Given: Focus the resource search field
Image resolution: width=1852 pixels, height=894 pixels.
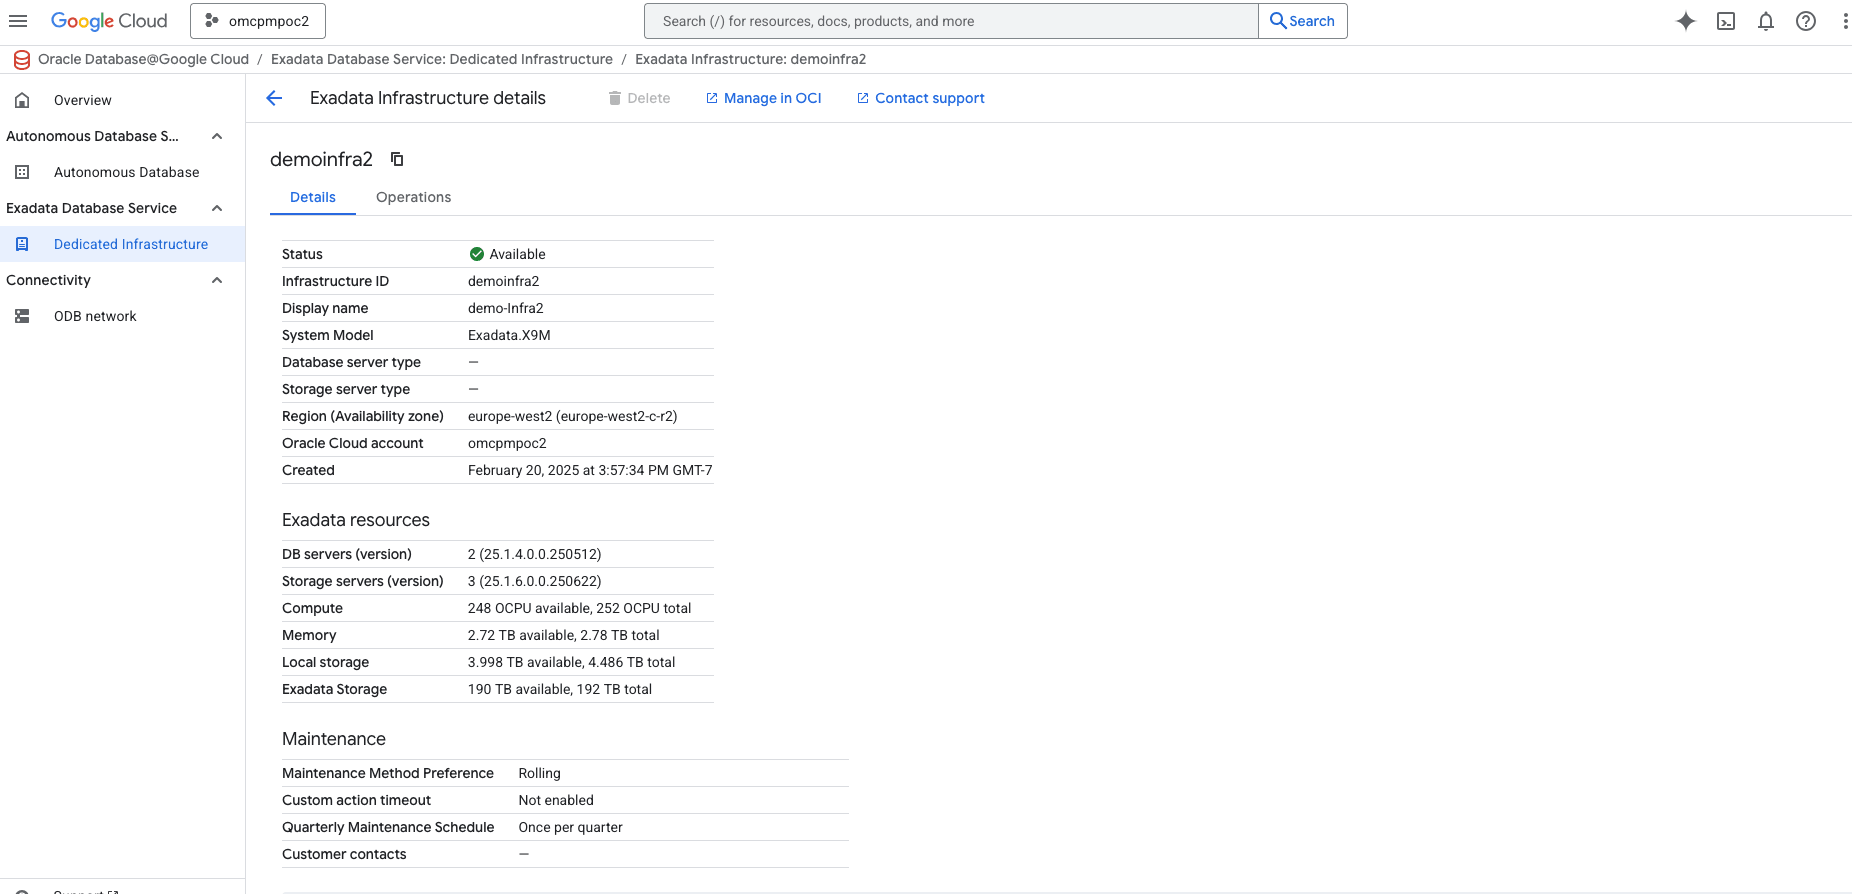Looking at the screenshot, I should [951, 21].
